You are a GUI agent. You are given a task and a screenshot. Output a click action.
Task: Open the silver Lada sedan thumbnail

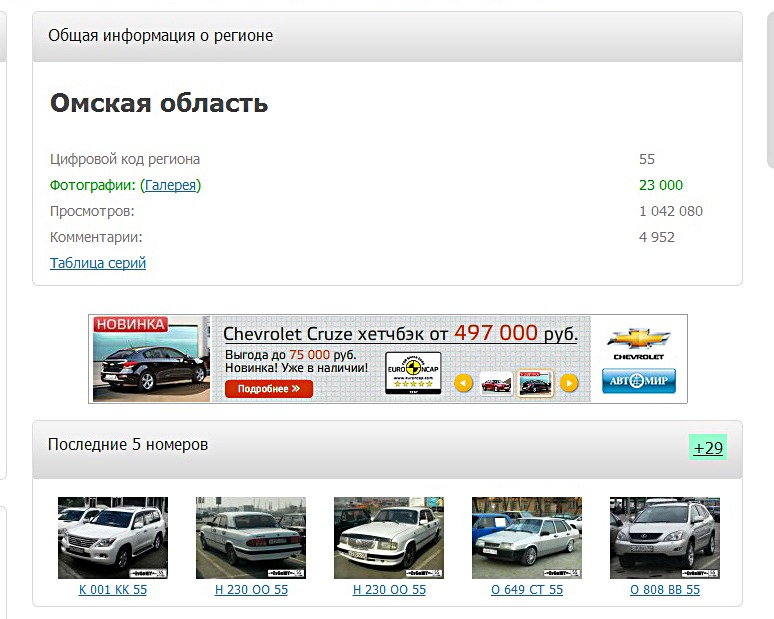pyautogui.click(x=527, y=537)
